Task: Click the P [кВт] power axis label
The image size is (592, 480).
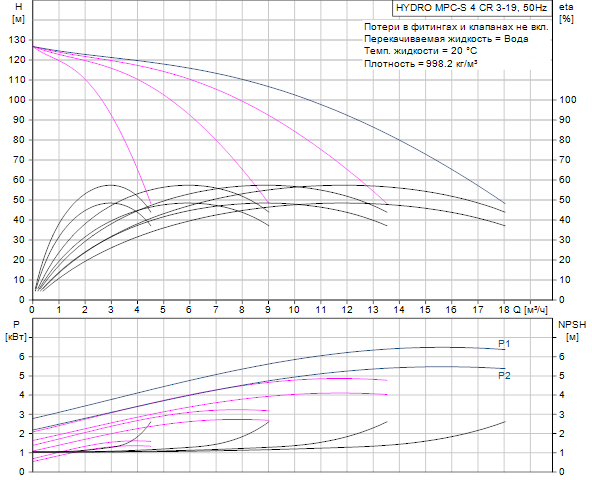Action: coord(16,330)
